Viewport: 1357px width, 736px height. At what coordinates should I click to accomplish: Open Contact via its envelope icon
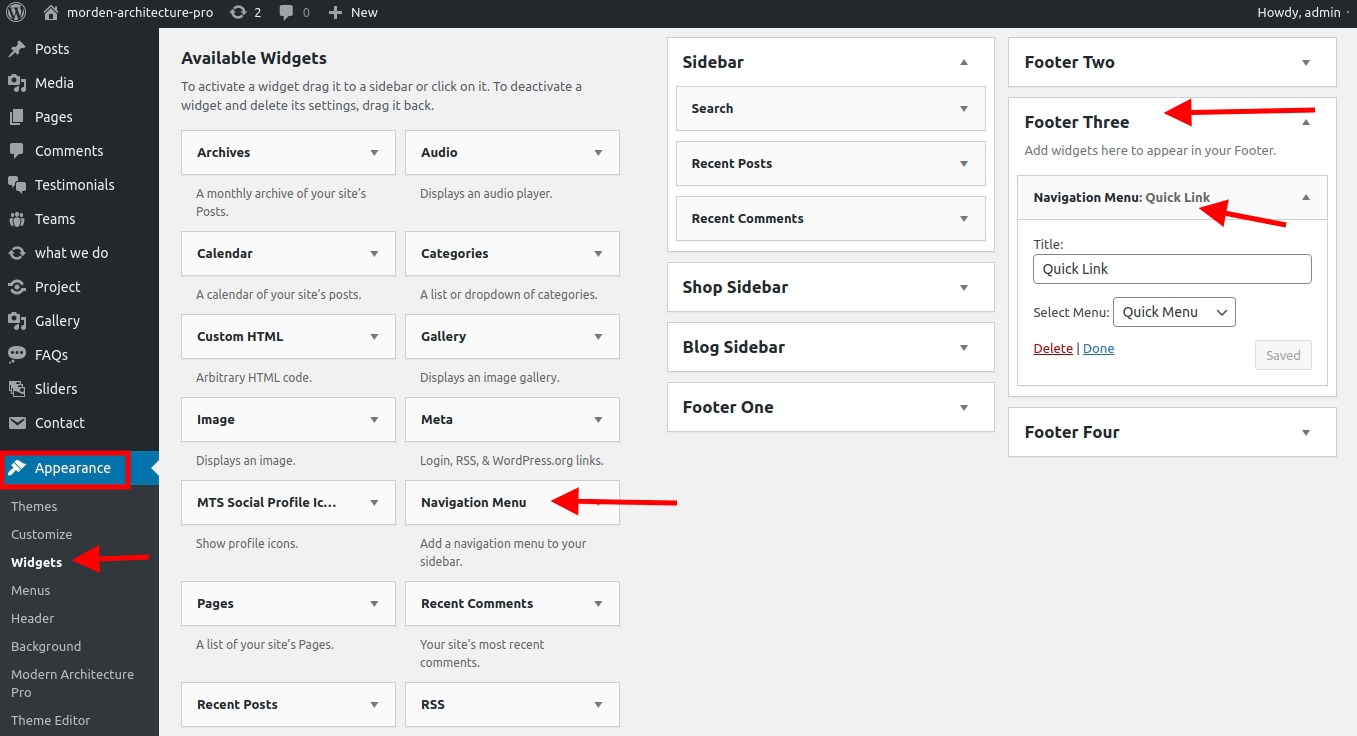click(16, 422)
